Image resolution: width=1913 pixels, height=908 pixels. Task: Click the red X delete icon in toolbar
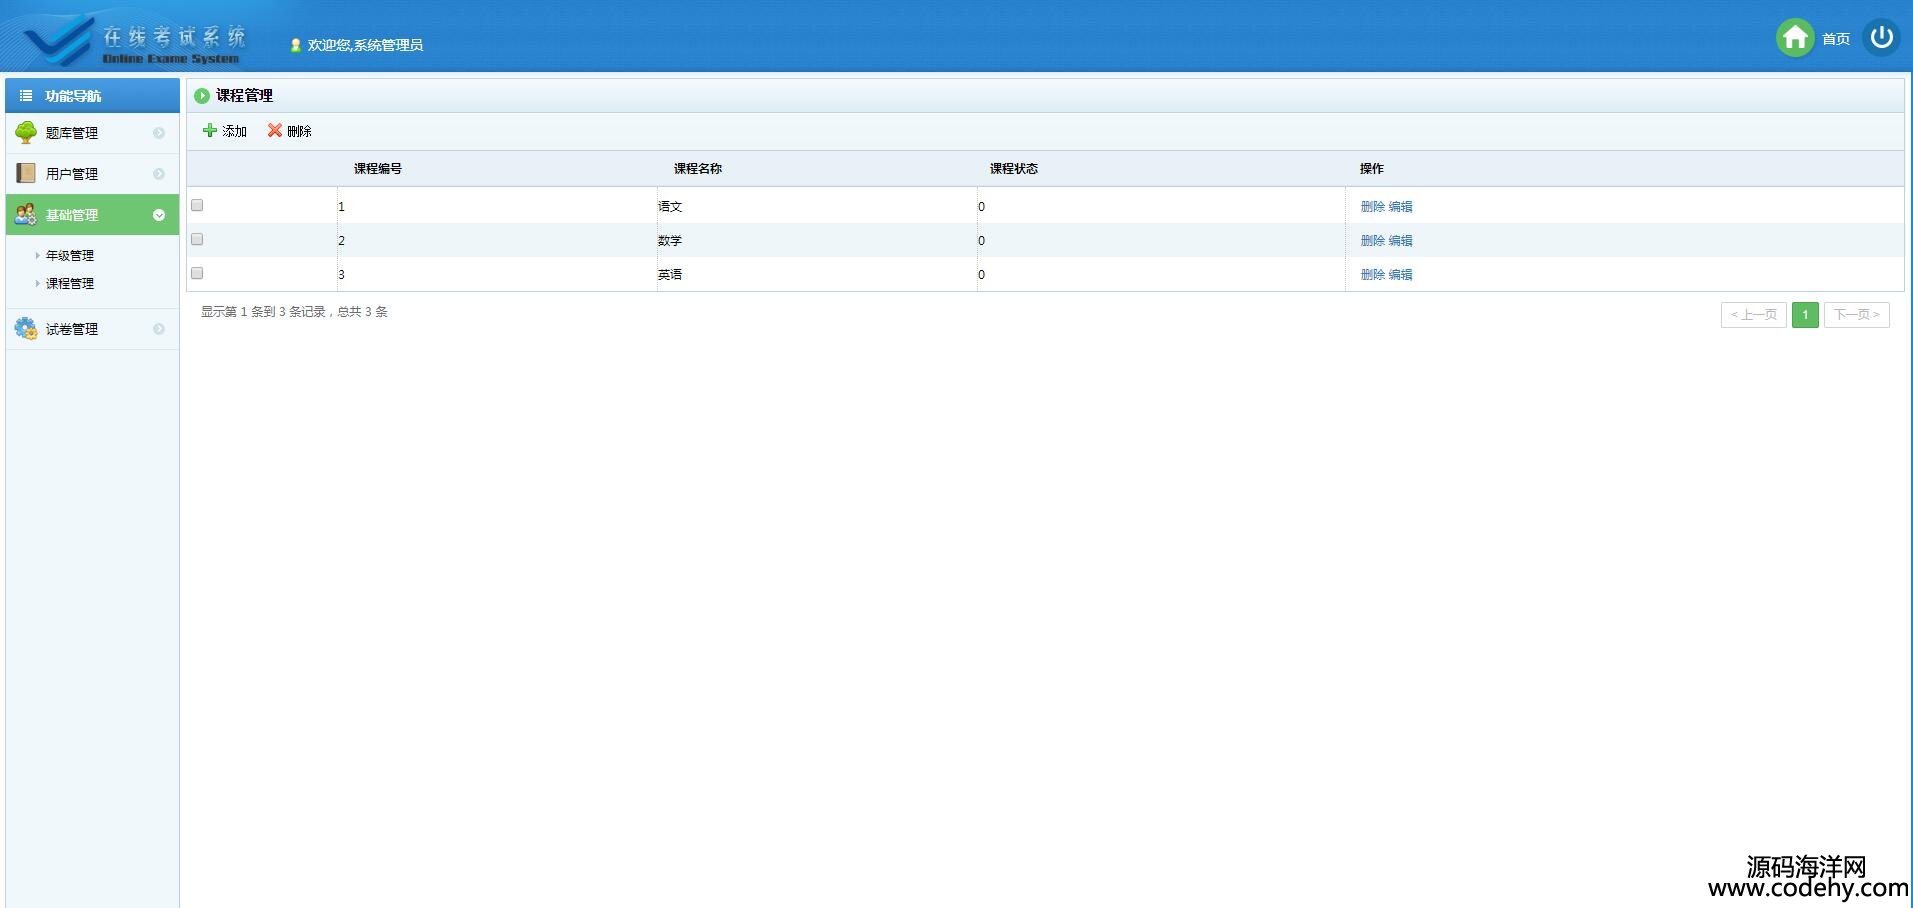274,131
